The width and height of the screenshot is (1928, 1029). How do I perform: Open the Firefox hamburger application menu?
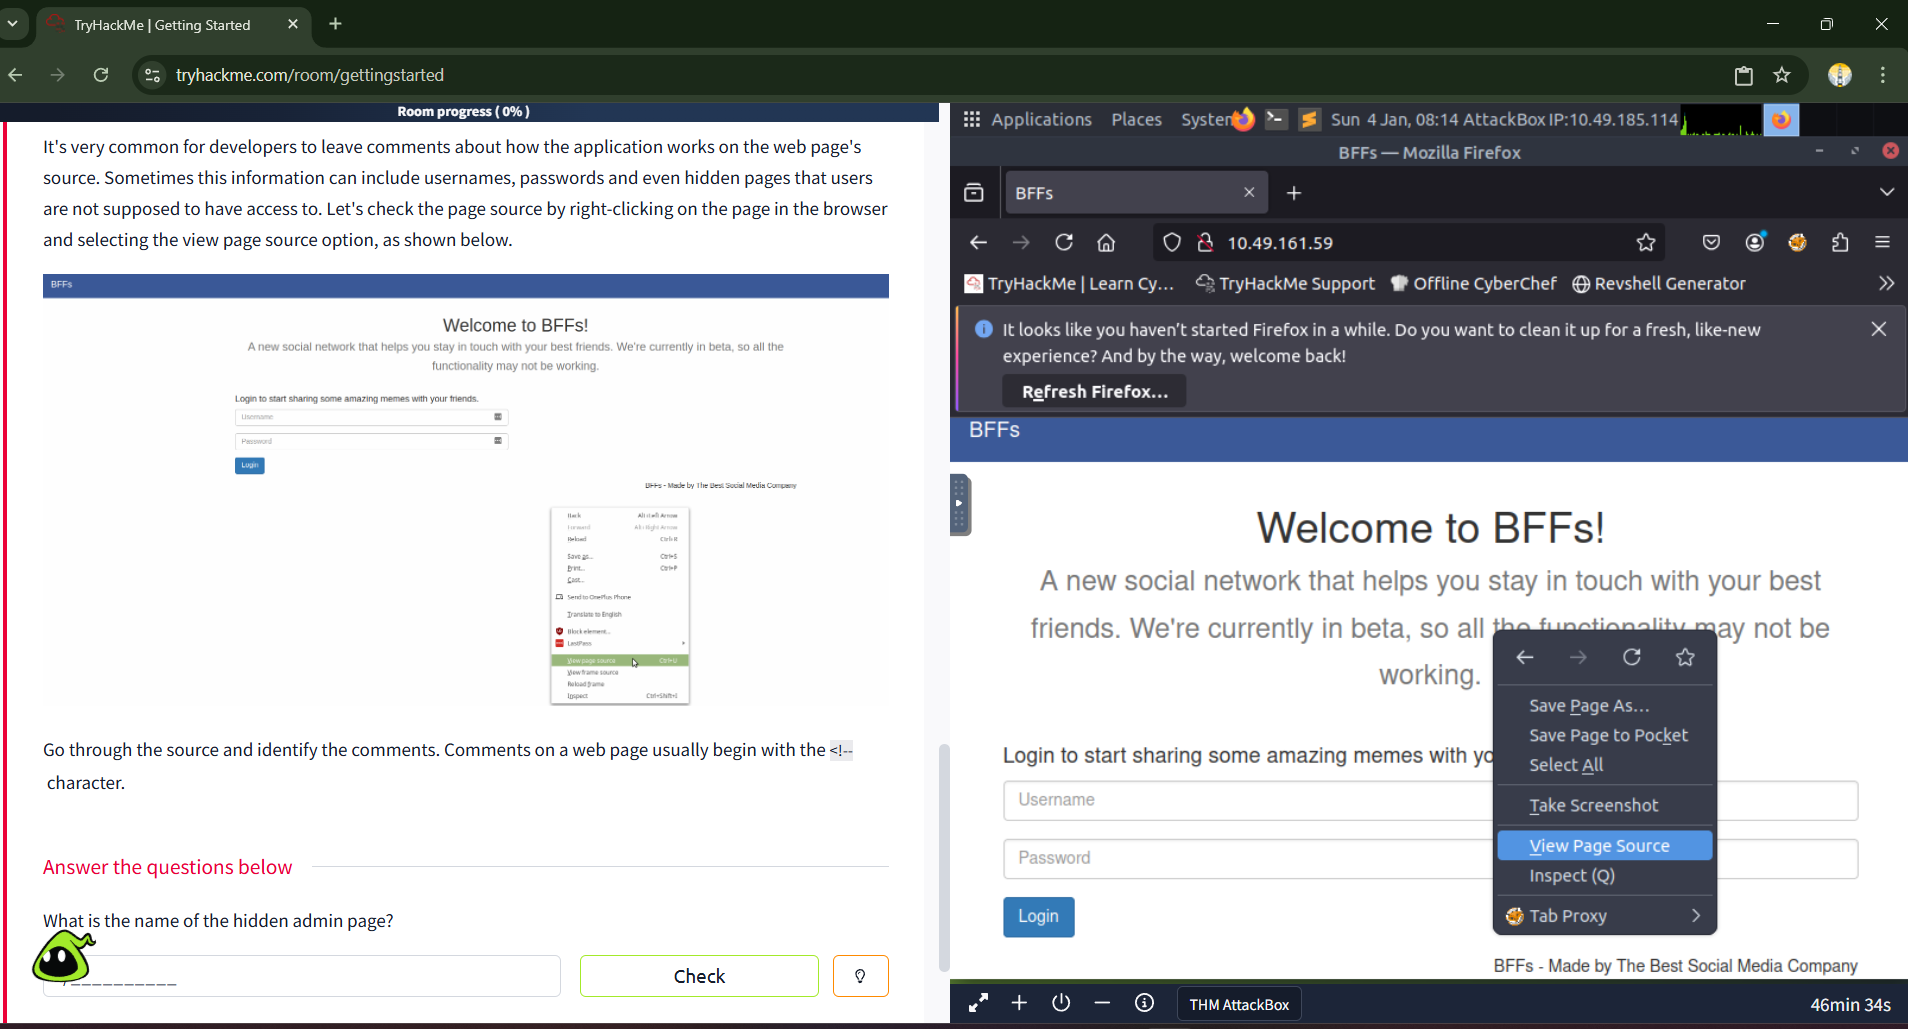[x=1883, y=243]
